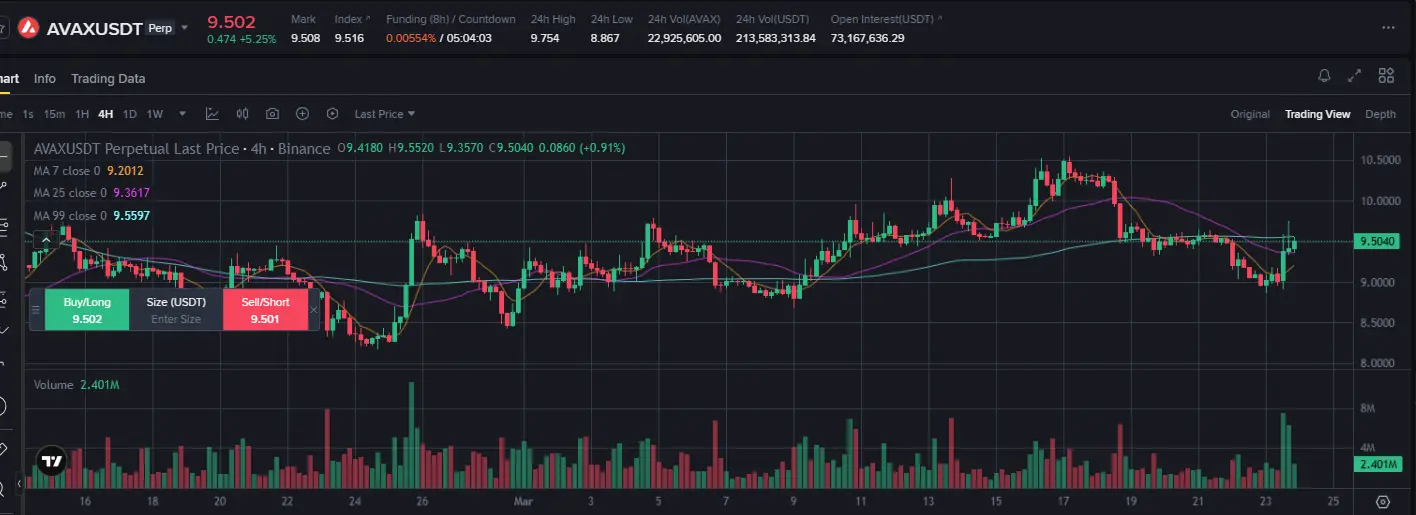This screenshot has width=1416, height=515.
Task: Select the 1D interval
Action: 129,114
